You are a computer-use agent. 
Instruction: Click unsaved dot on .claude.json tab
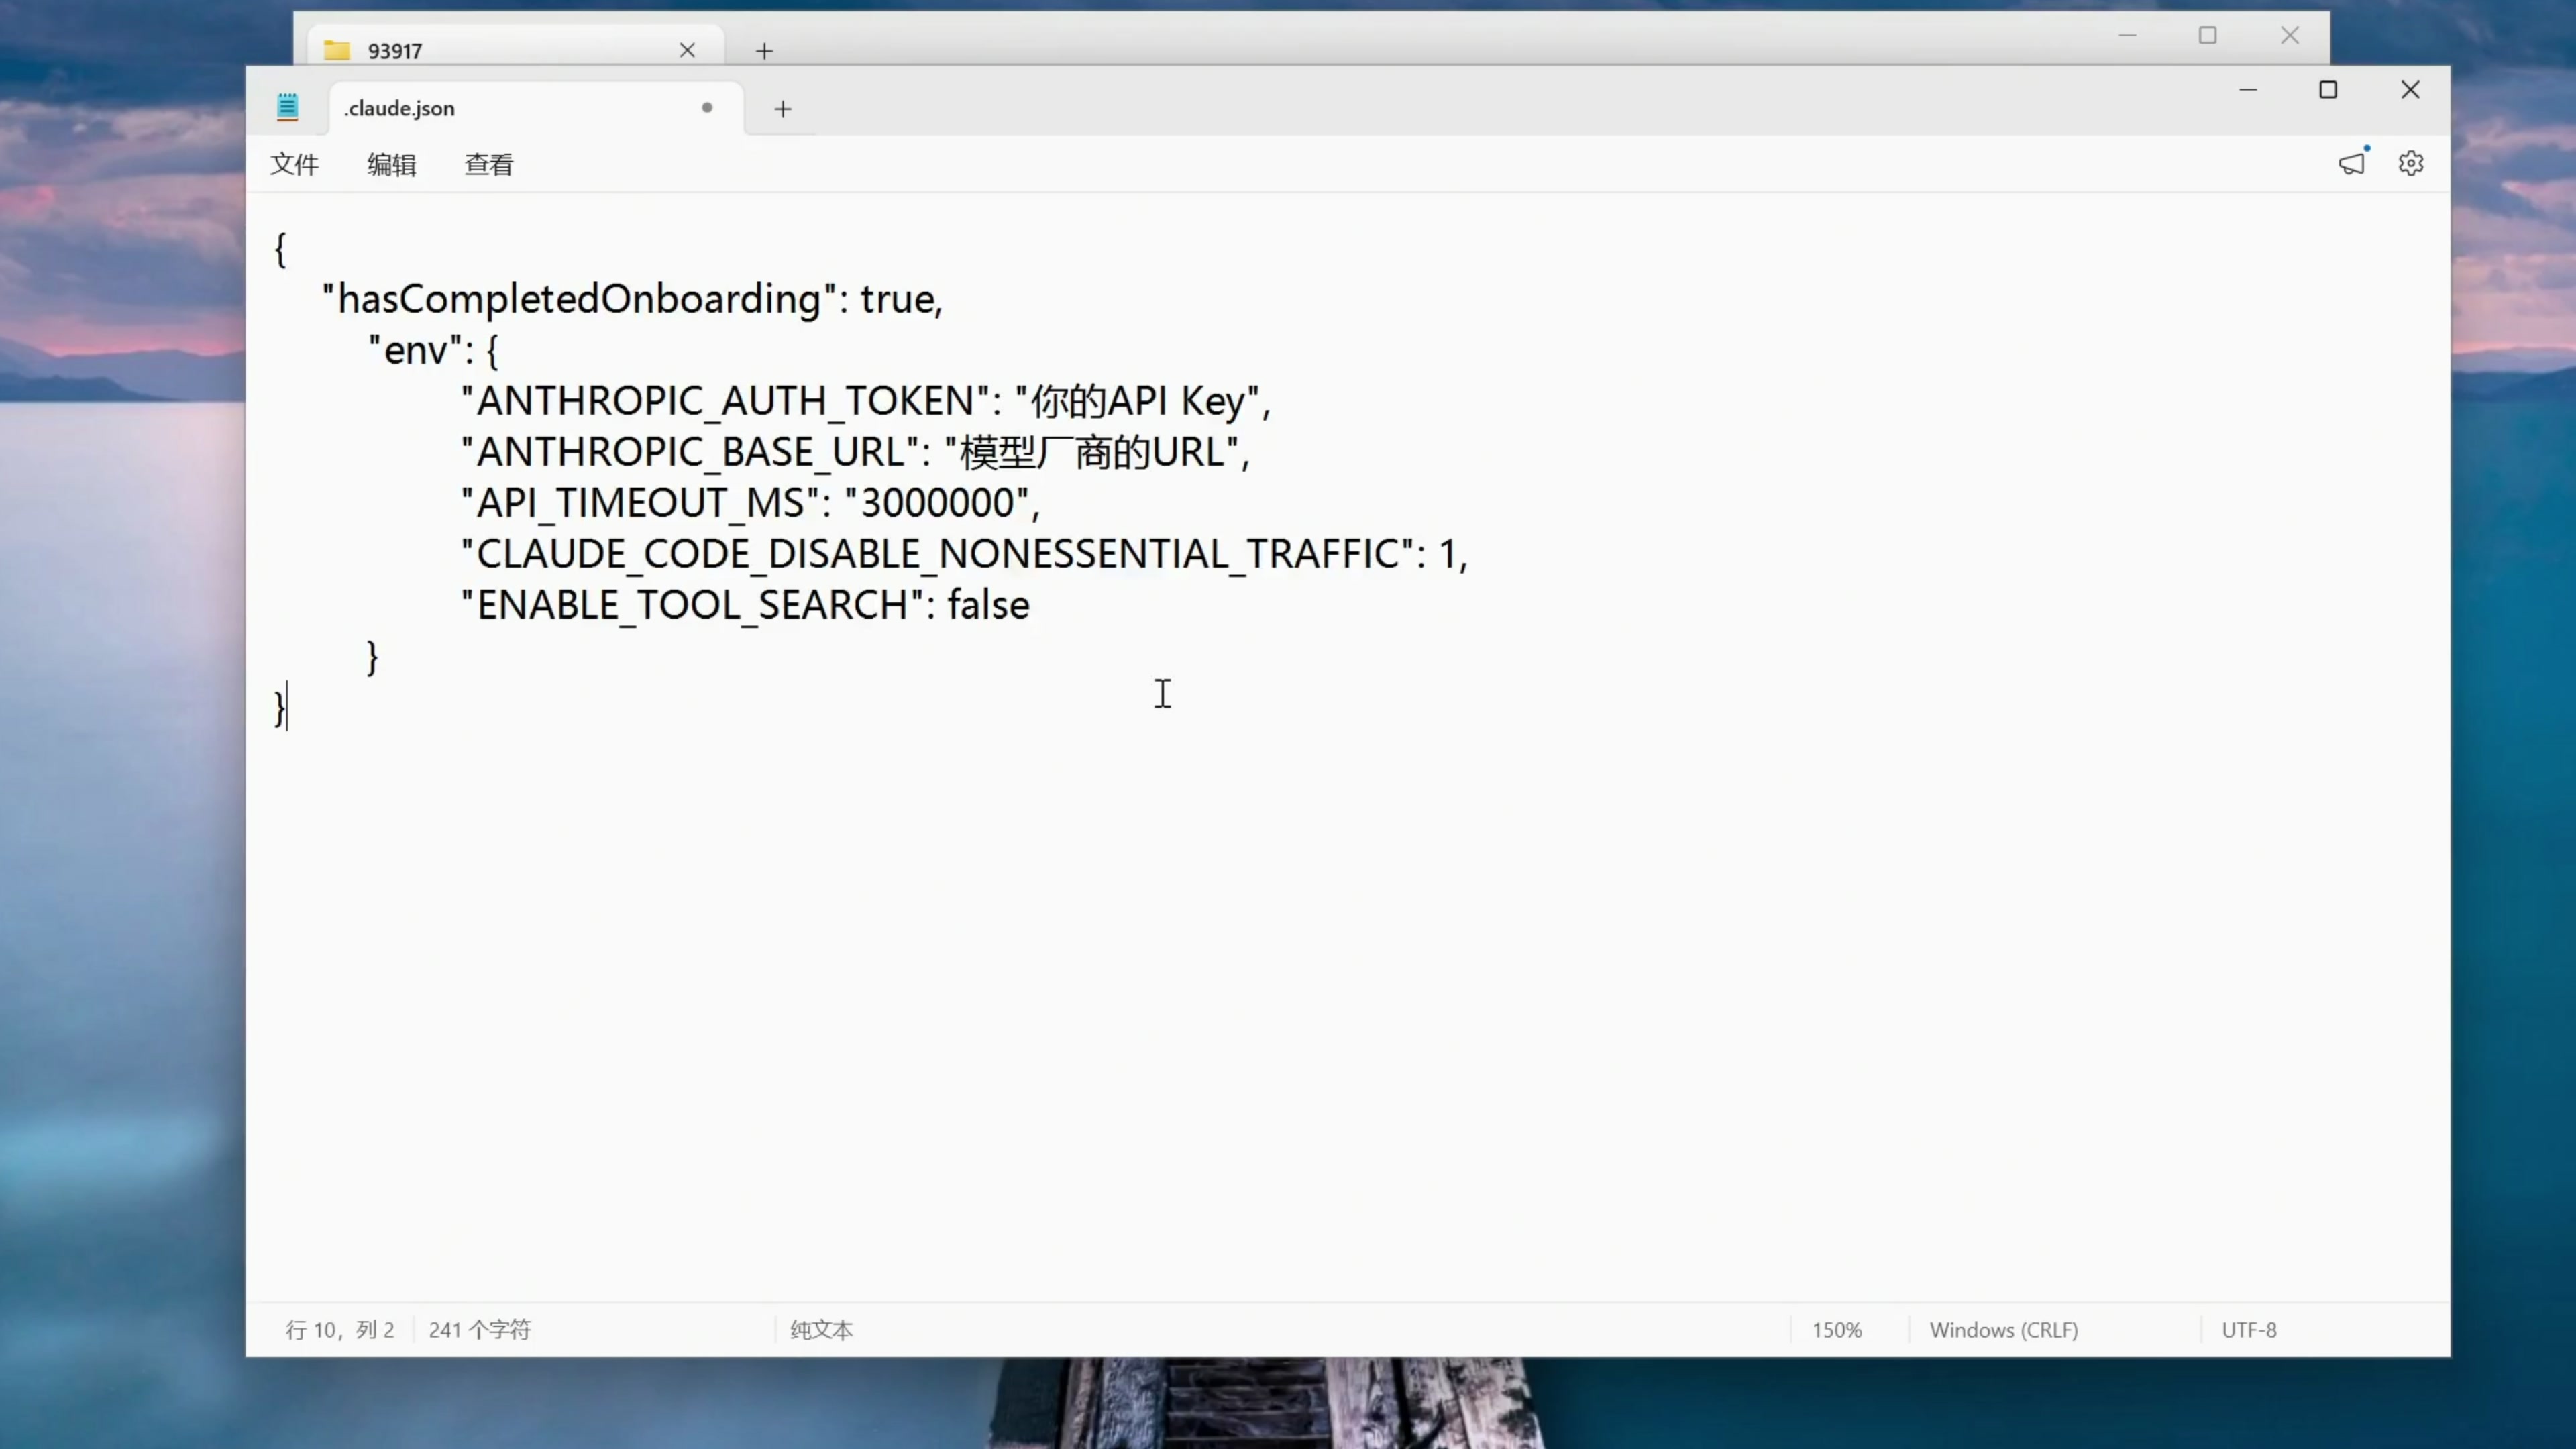(x=707, y=108)
